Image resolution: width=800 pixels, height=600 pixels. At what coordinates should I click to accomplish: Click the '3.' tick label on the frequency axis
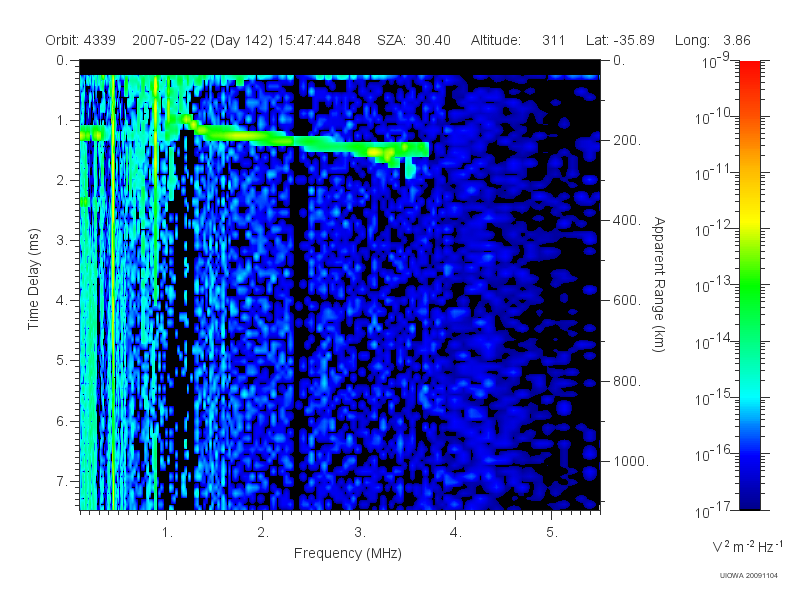tap(360, 533)
